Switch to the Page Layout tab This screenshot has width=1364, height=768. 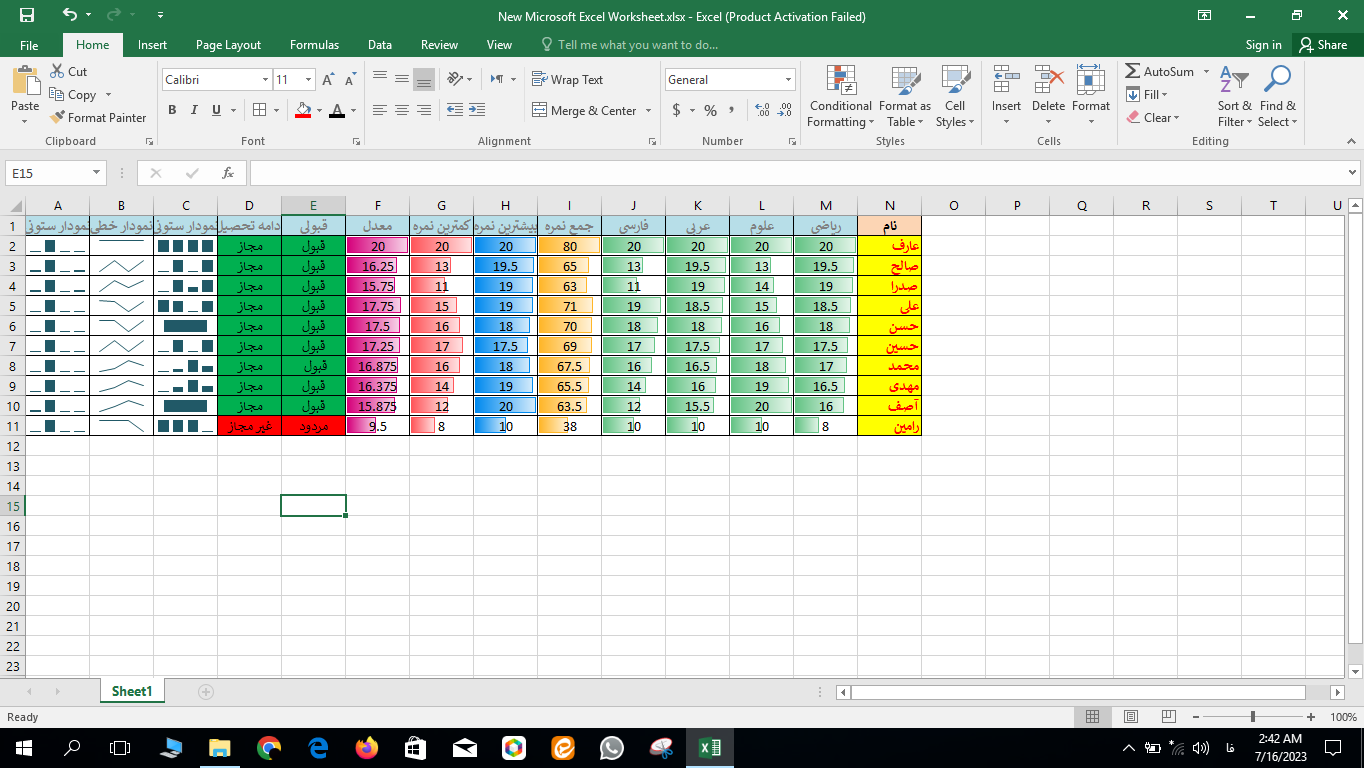pyautogui.click(x=228, y=45)
